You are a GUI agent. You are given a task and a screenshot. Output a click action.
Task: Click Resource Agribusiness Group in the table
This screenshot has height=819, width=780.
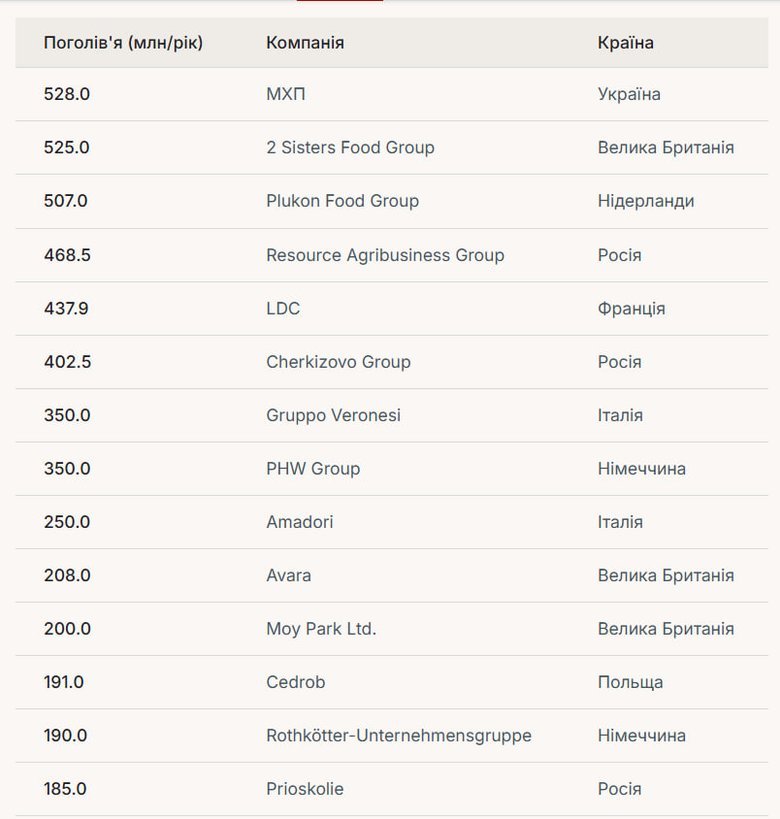coord(385,255)
